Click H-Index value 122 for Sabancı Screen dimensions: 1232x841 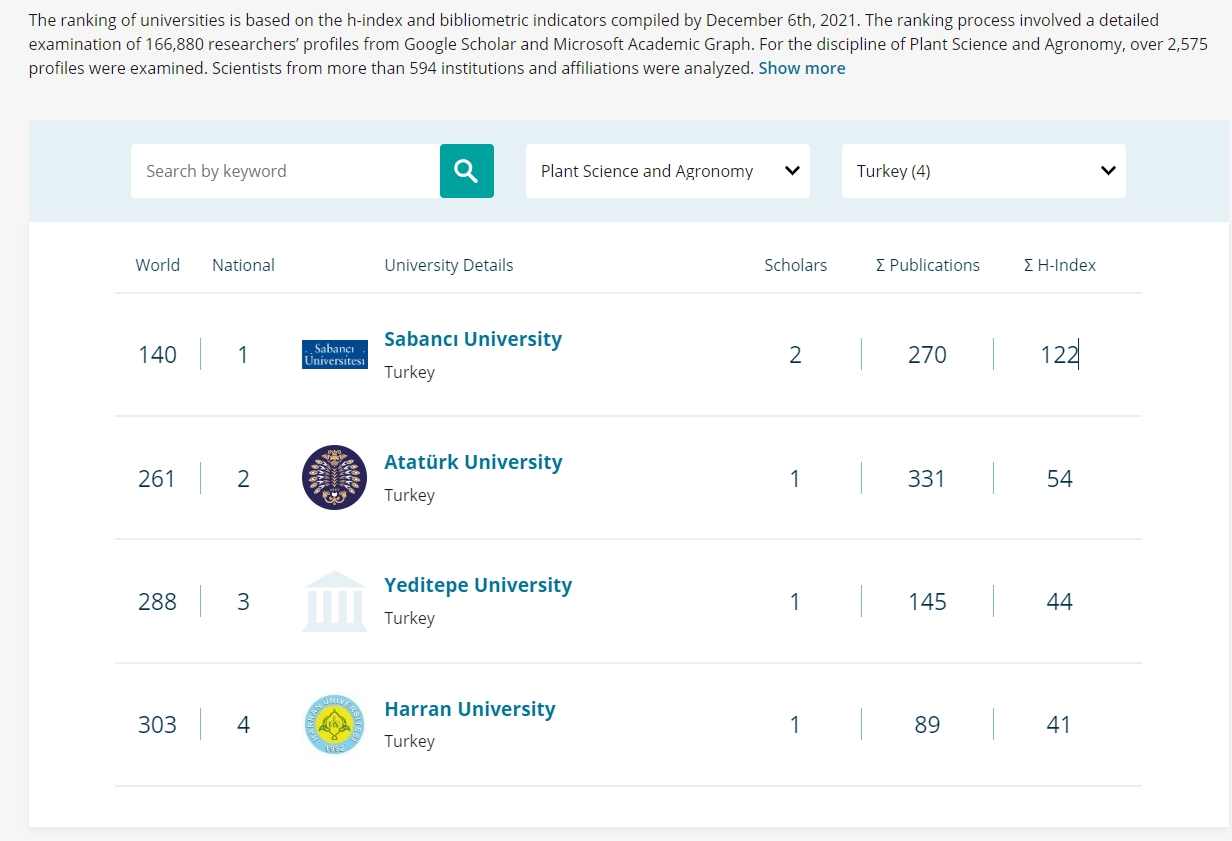(1059, 355)
